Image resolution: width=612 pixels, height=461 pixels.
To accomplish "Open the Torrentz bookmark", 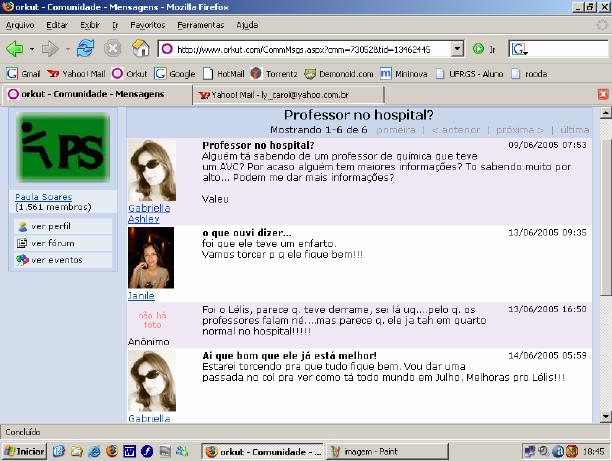I will click(276, 73).
